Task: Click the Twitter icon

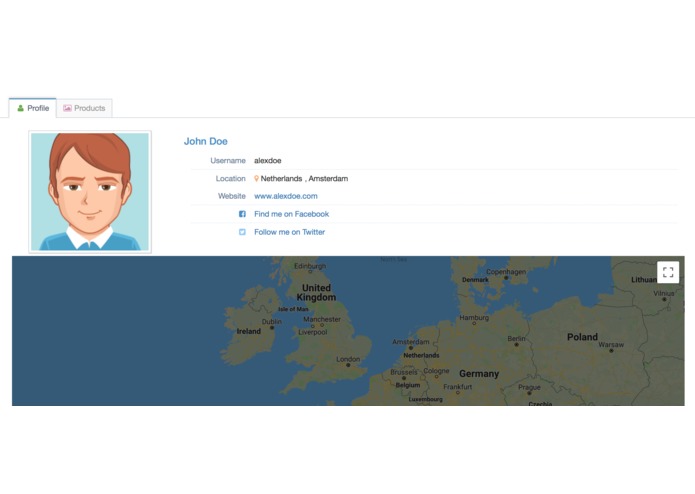Action: tap(242, 232)
